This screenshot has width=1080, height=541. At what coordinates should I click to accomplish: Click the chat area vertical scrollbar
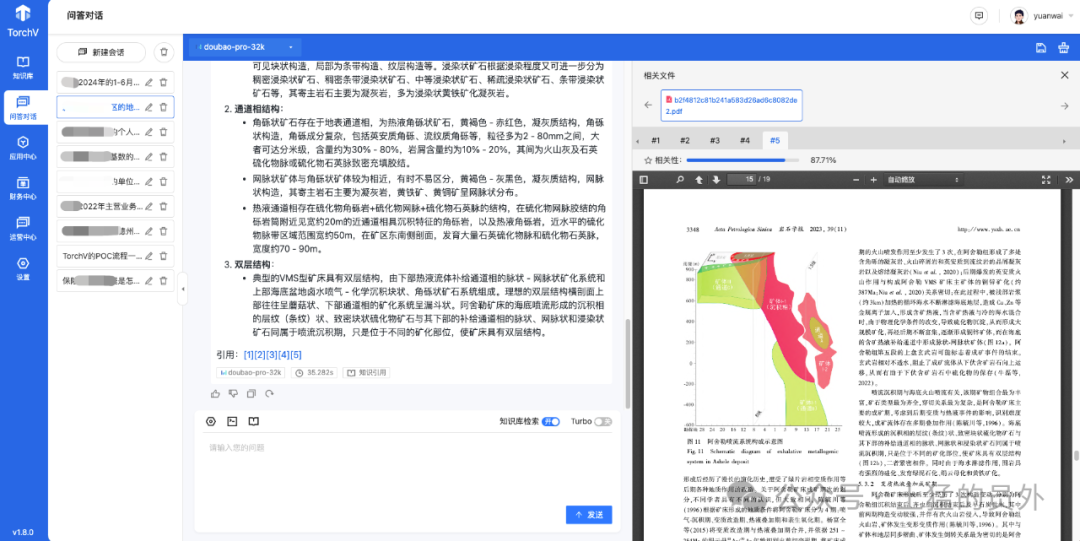coord(627,363)
